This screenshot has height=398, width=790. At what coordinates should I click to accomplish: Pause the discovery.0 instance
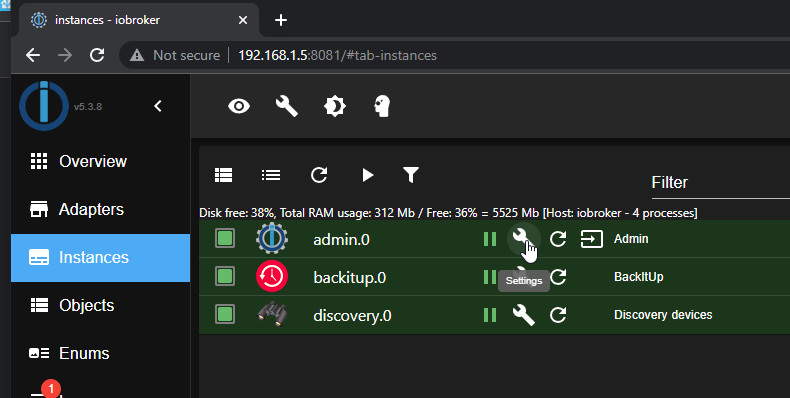click(490, 315)
